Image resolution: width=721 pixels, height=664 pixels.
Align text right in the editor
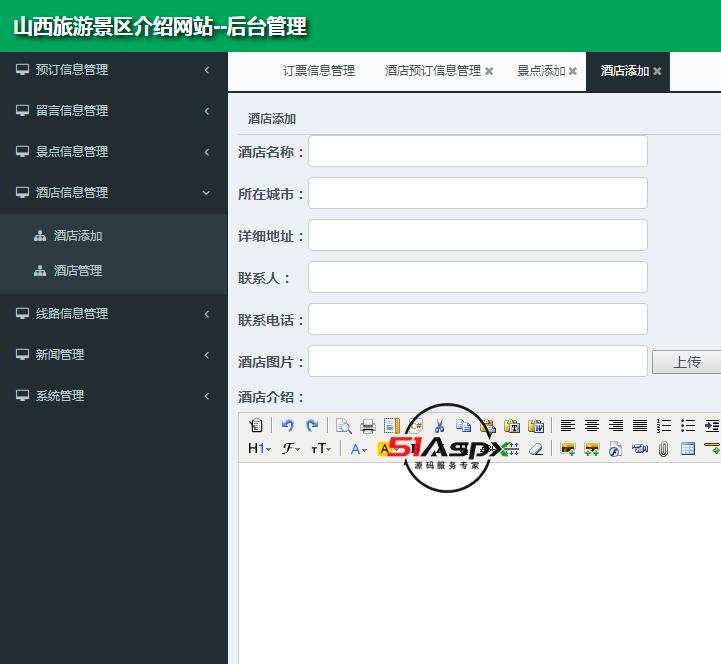[x=616, y=425]
